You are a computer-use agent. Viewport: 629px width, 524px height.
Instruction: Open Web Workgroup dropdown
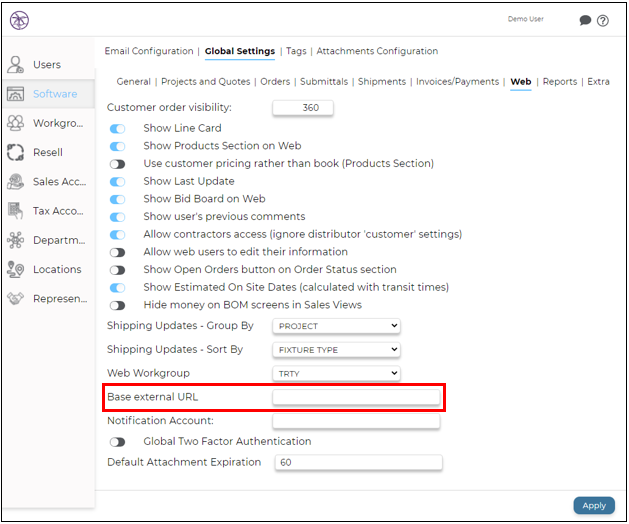[336, 373]
